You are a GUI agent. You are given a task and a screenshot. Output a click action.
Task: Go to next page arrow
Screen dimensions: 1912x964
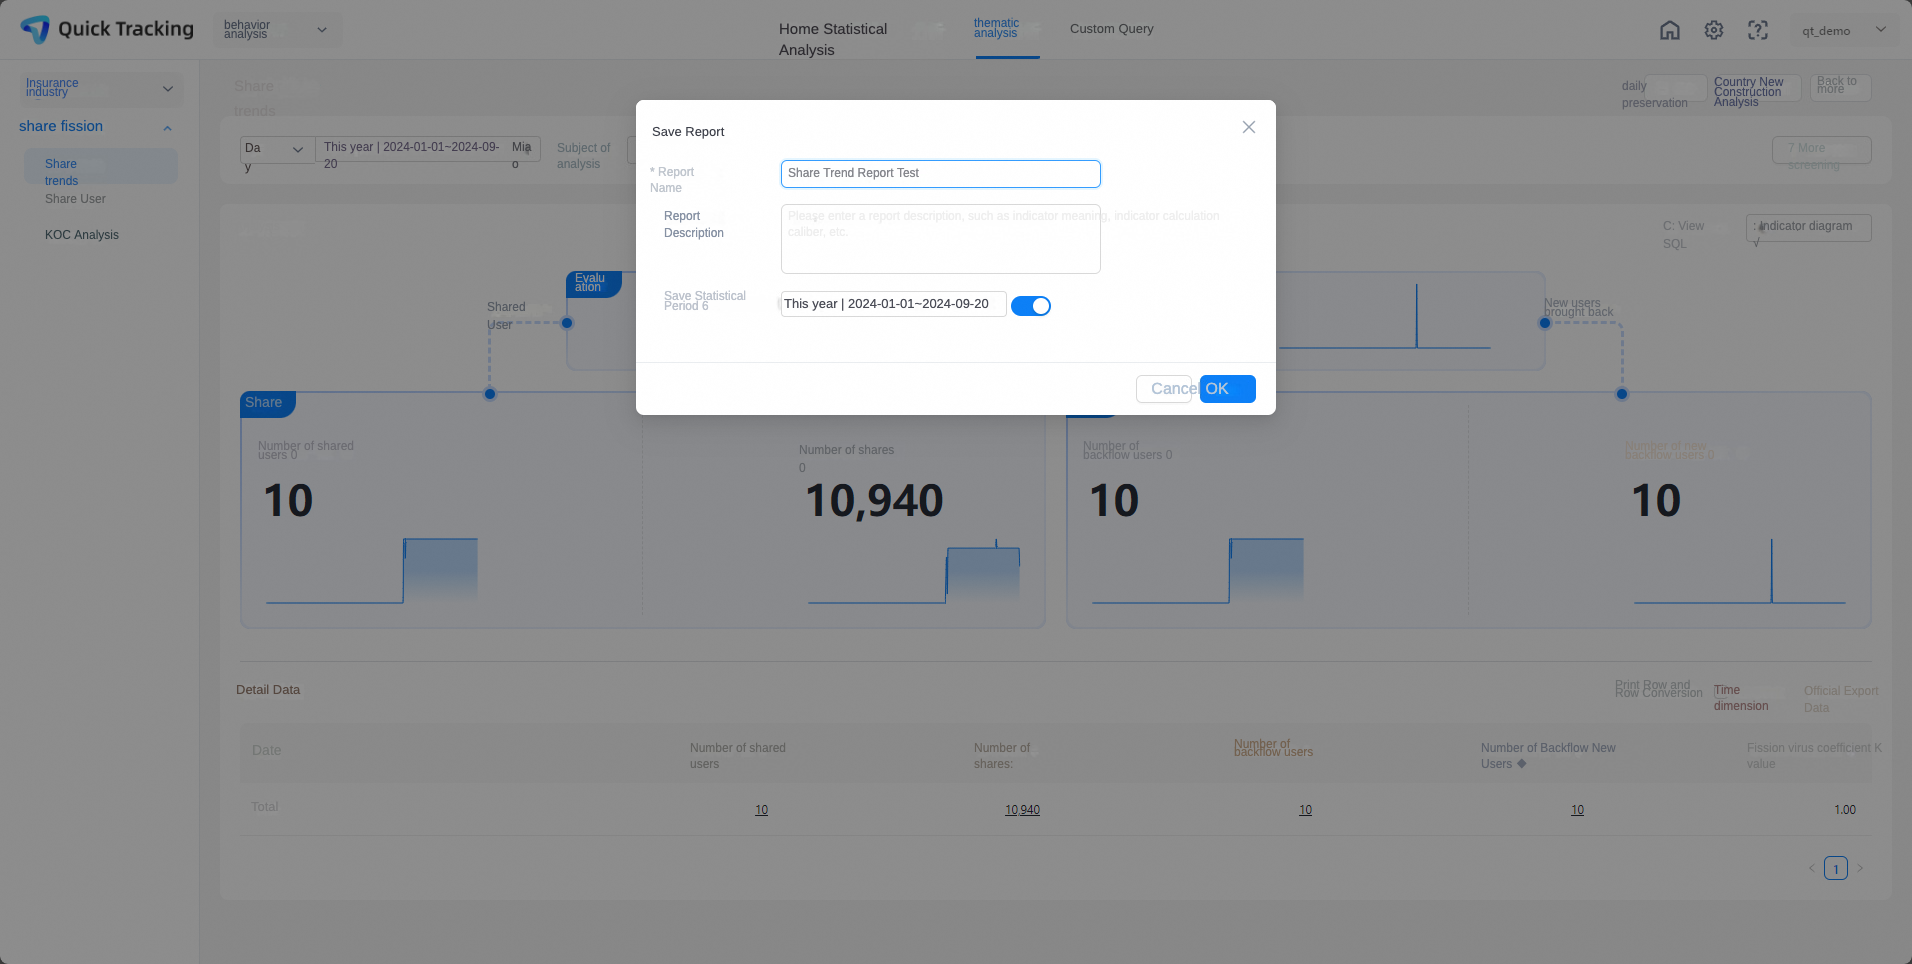(x=1860, y=868)
